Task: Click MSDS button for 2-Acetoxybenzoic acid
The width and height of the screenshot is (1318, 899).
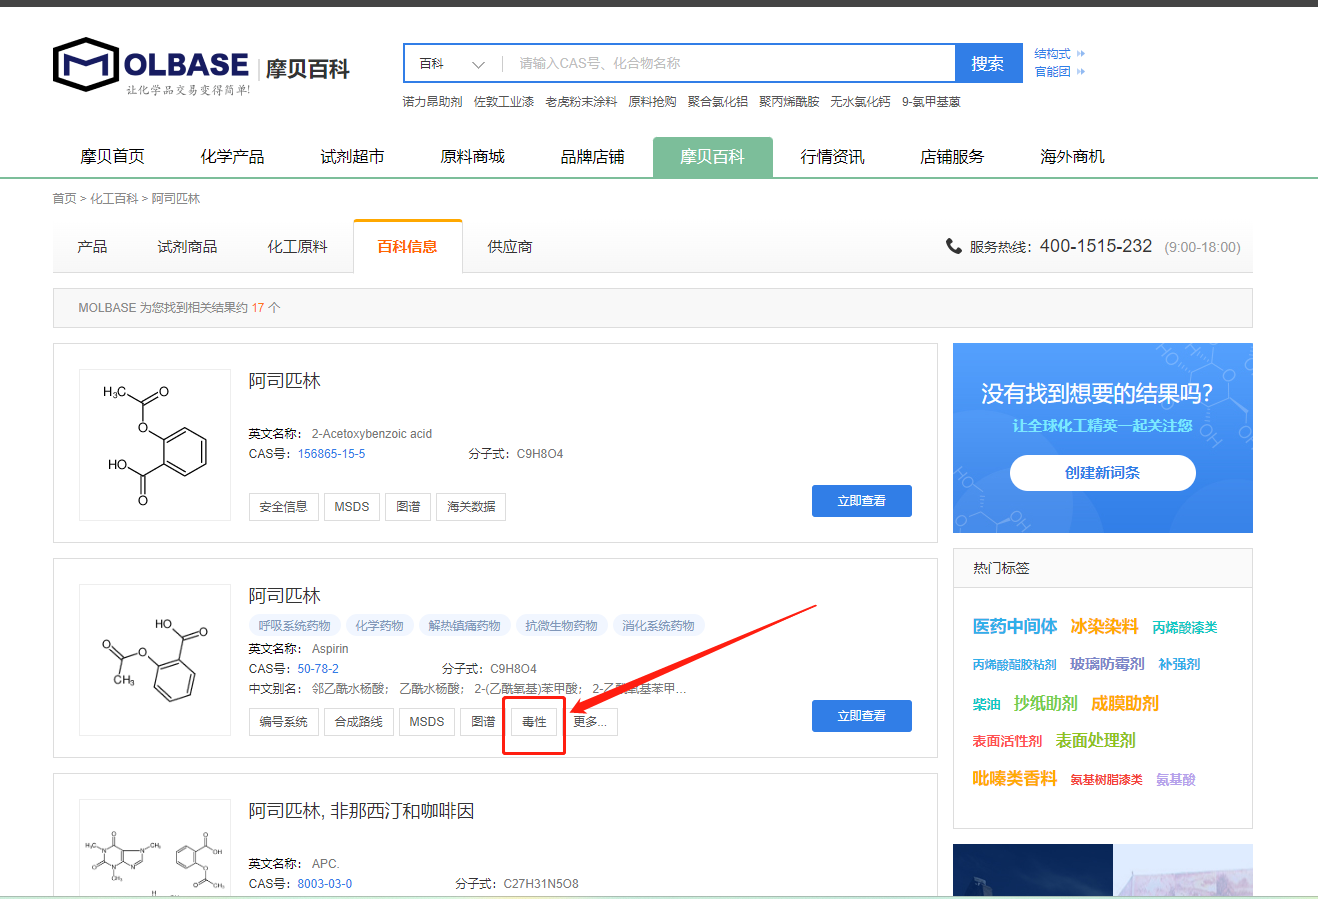Action: coord(352,507)
